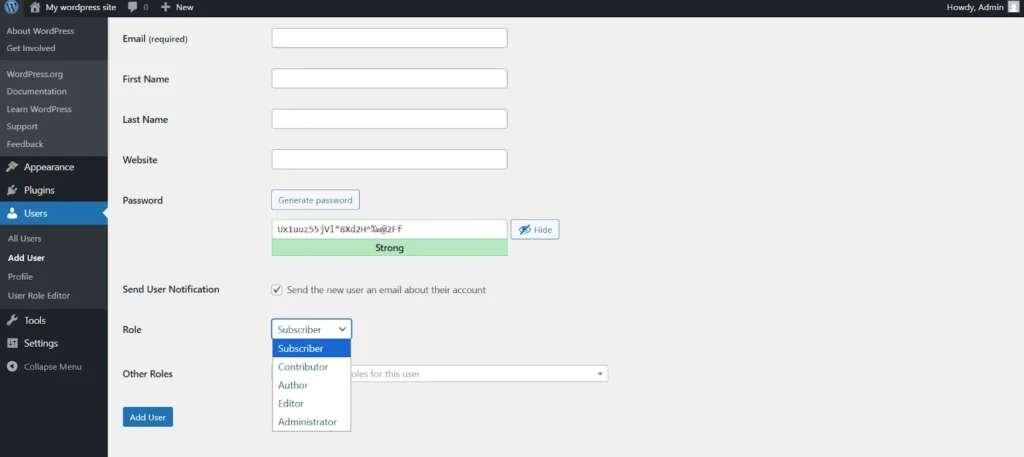Focus the Website input field
Image resolution: width=1024 pixels, height=457 pixels.
click(389, 159)
